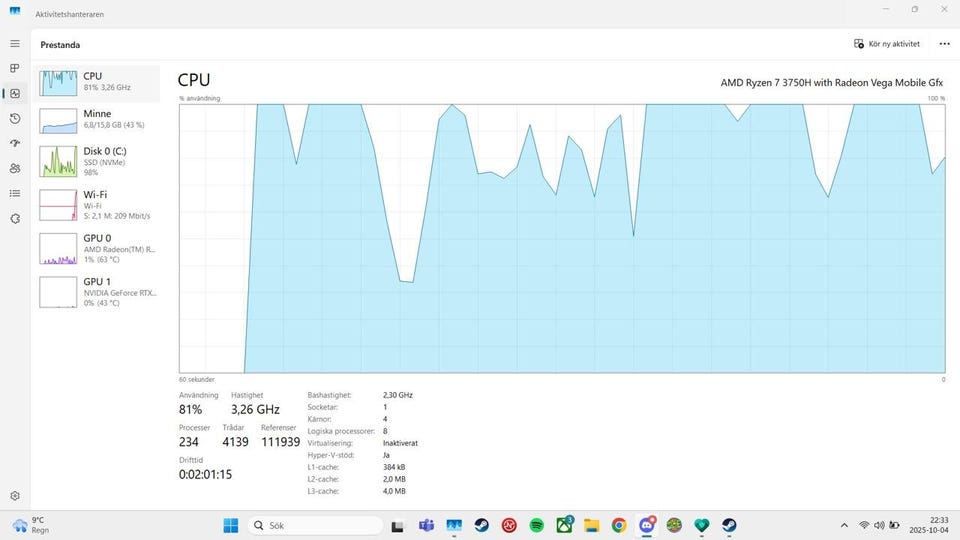Open Xbox app from taskbar
960x540 pixels.
pyautogui.click(x=564, y=525)
